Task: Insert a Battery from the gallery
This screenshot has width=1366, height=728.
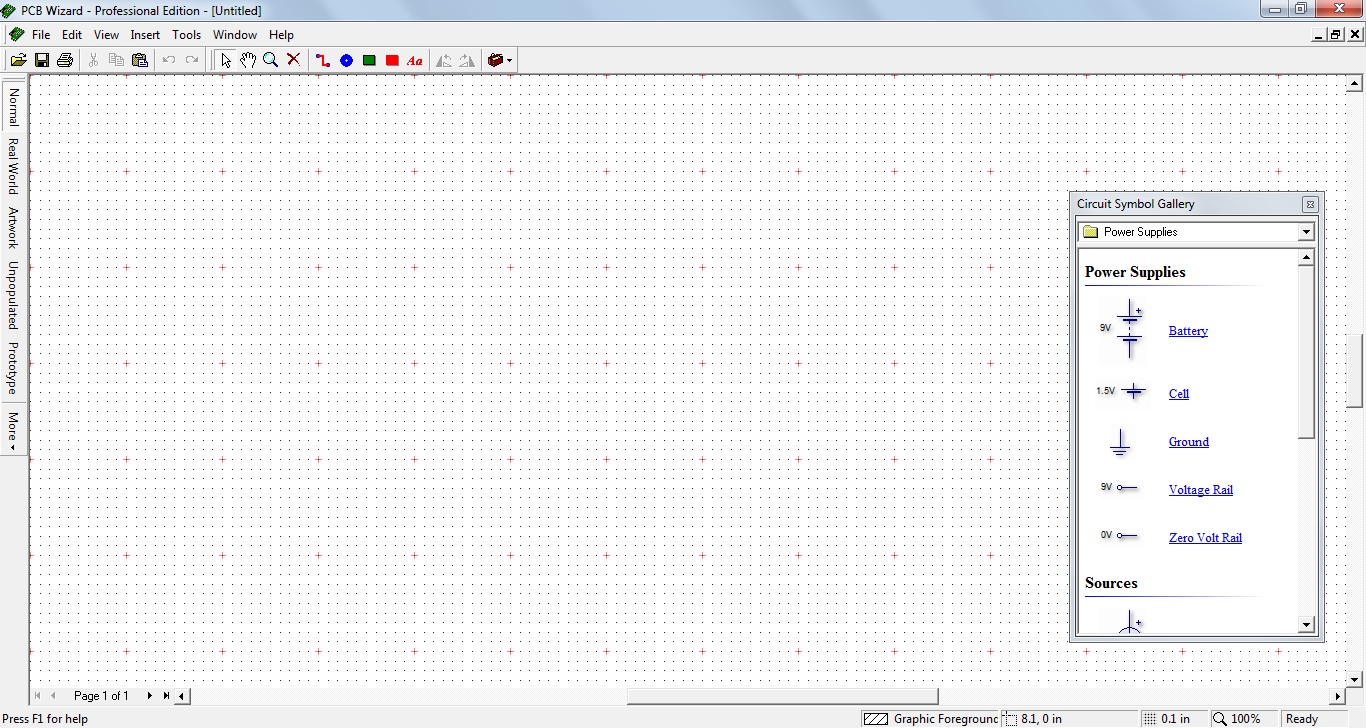Action: 1188,331
